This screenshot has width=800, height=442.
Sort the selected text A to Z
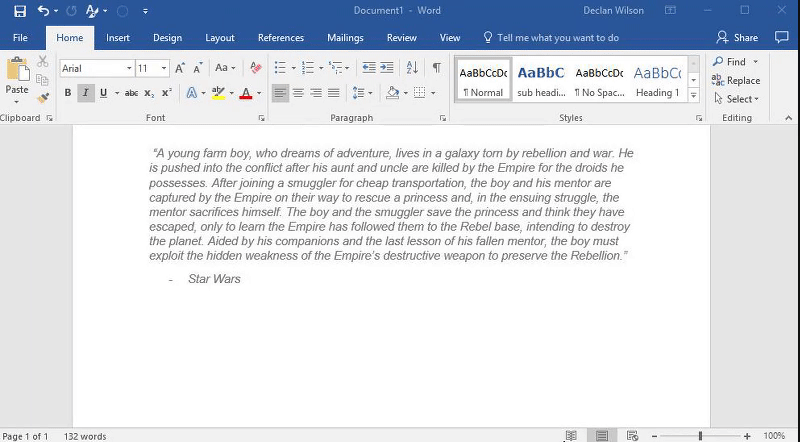click(x=412, y=68)
